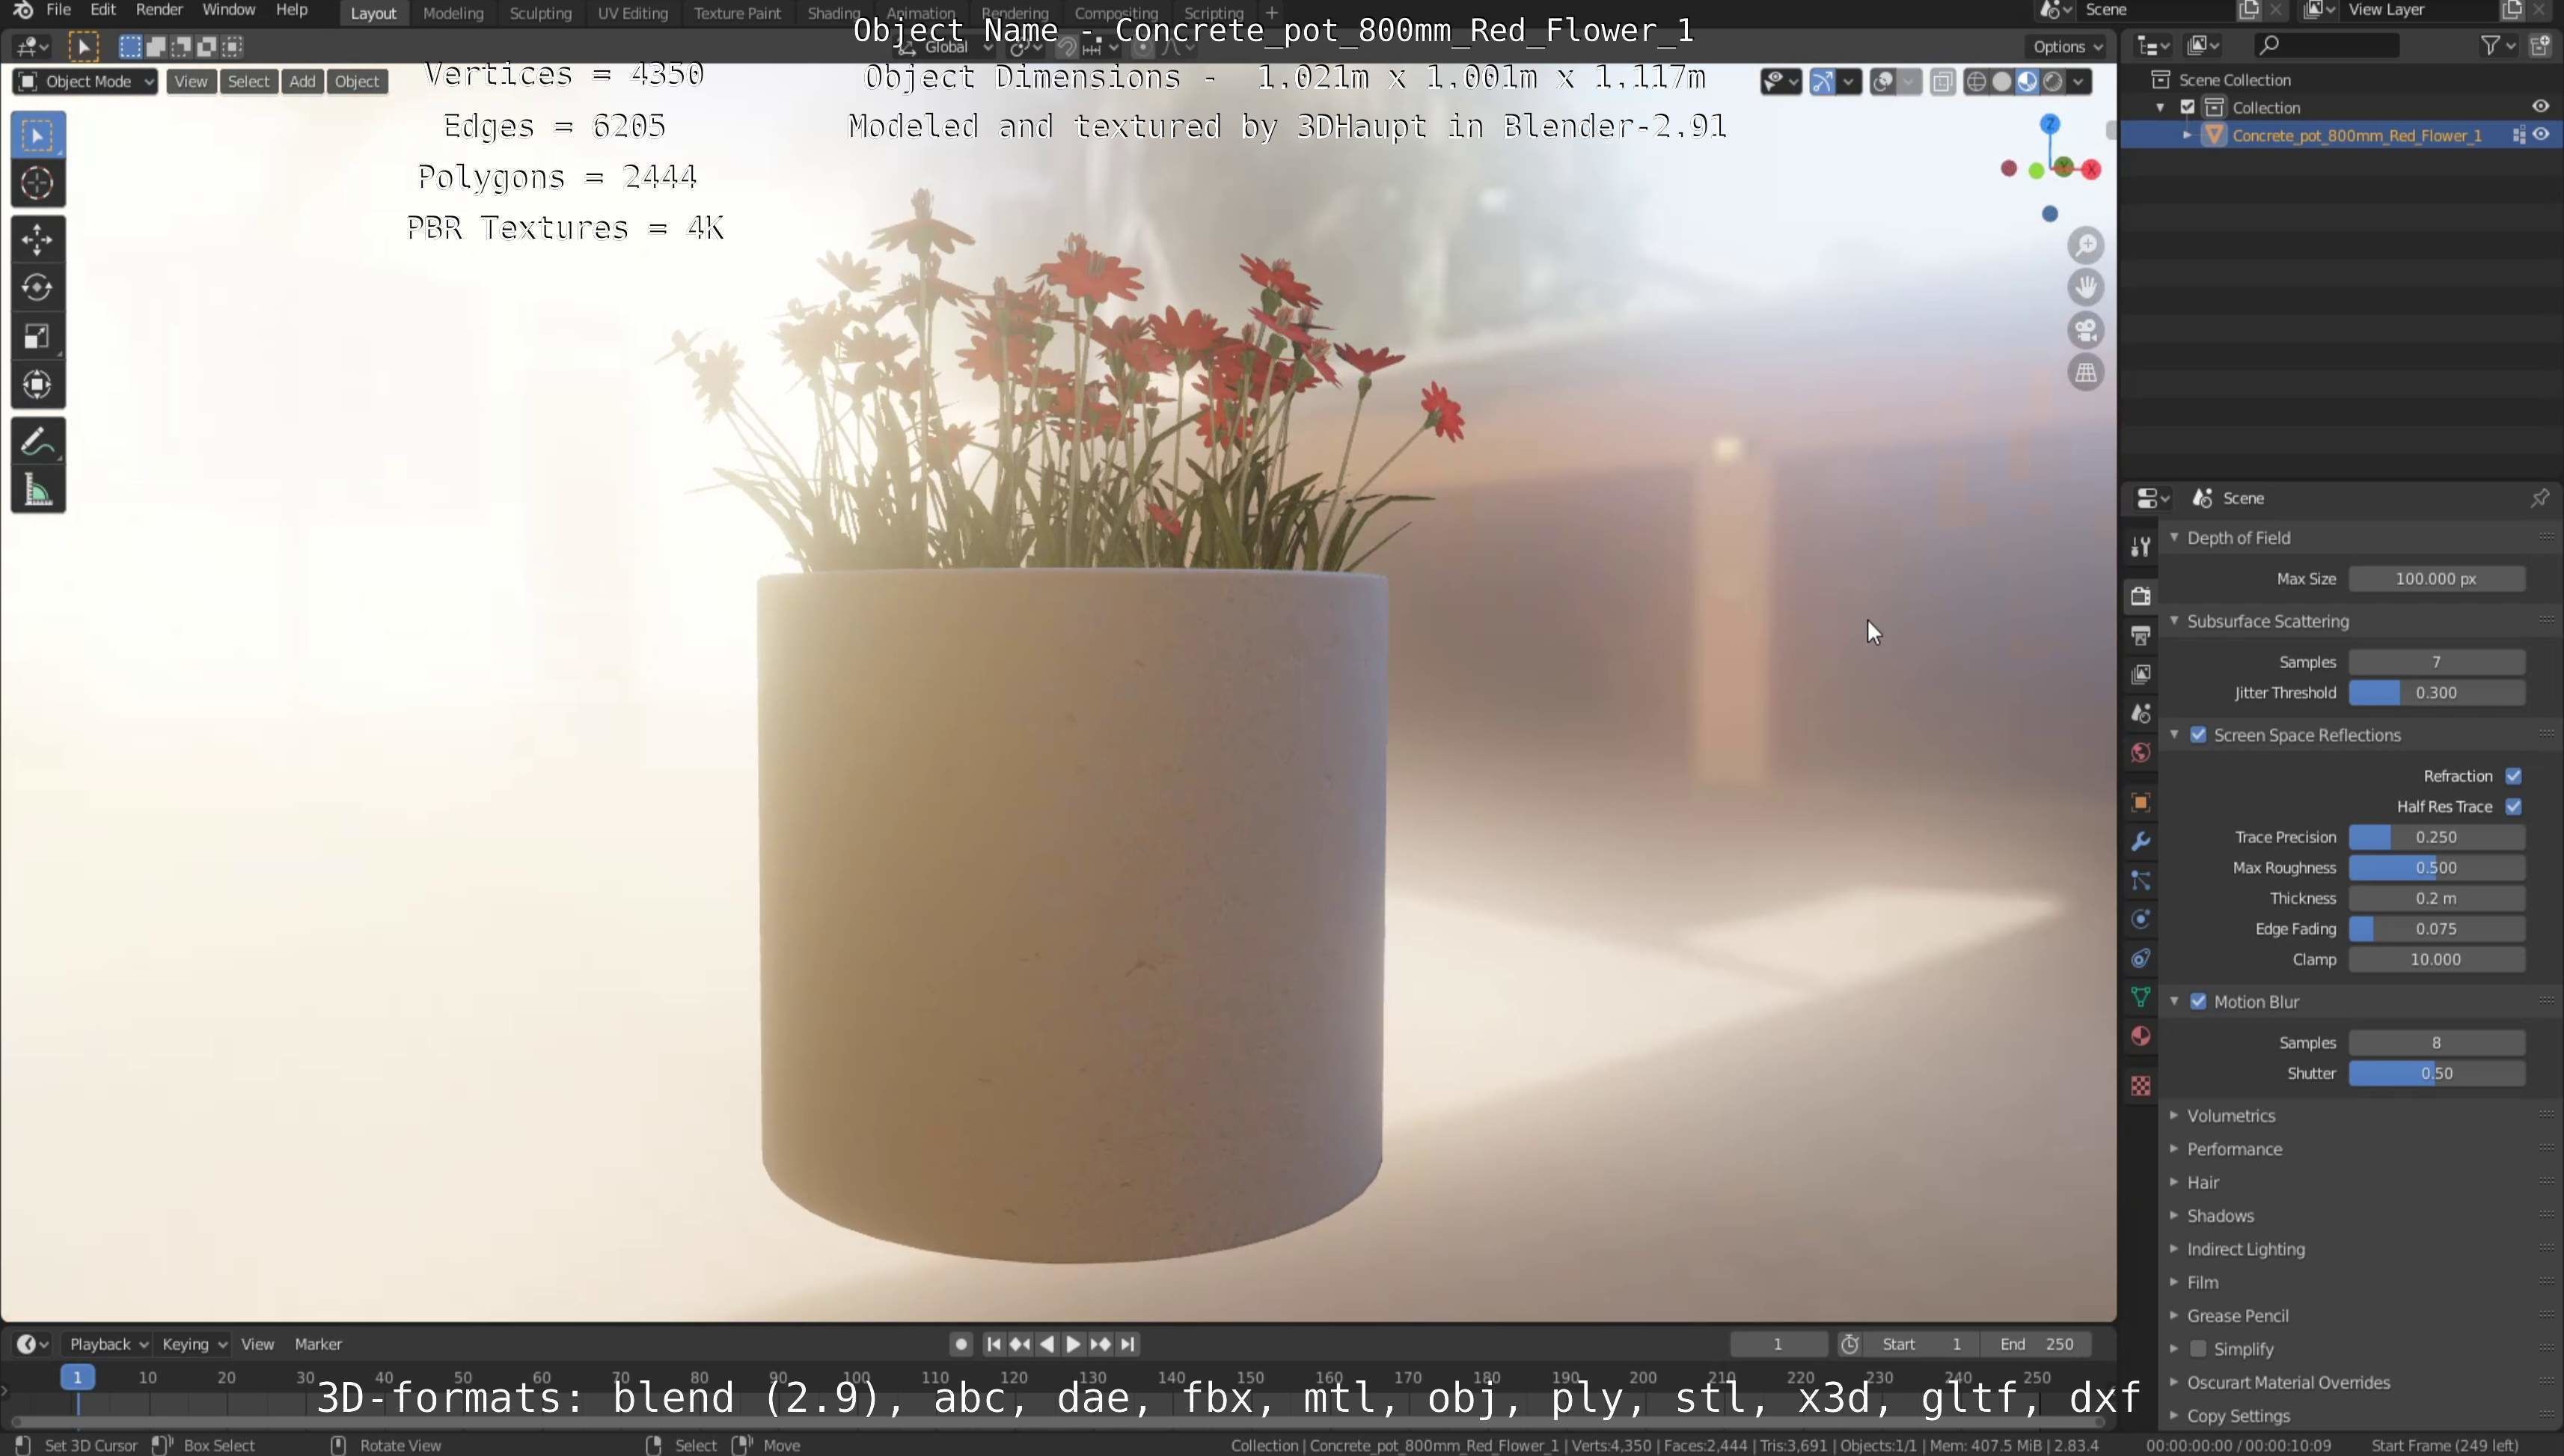
Task: Switch perspective/orthographic grid icon
Action: click(2085, 373)
